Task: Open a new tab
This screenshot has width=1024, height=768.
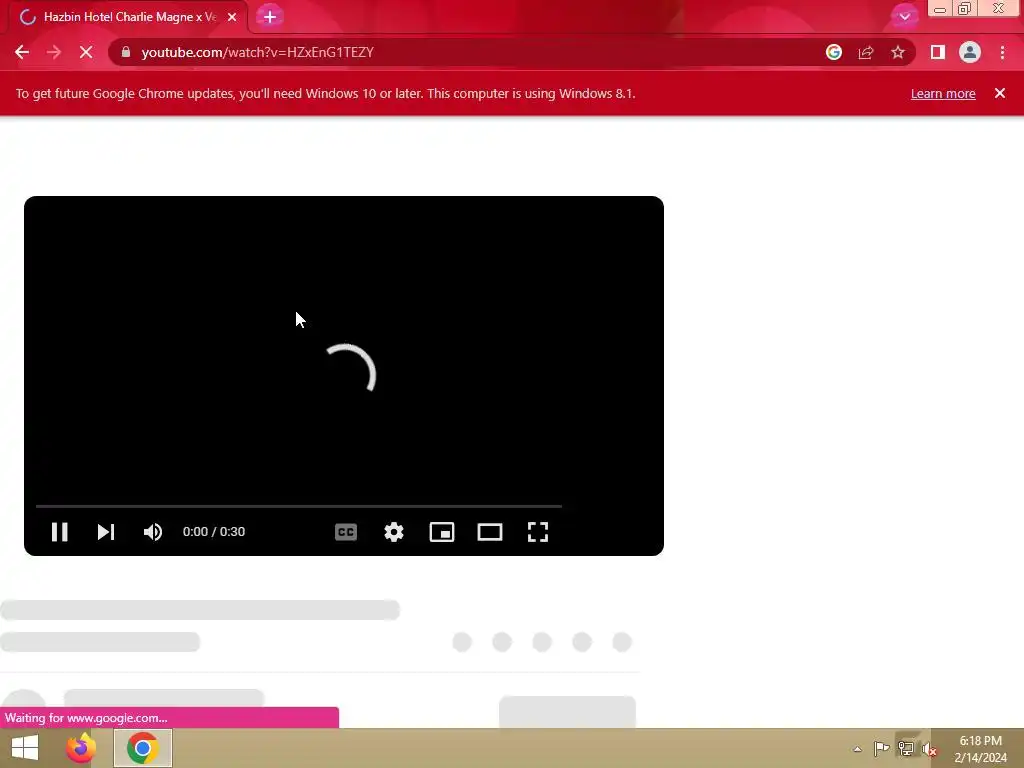Action: (270, 17)
